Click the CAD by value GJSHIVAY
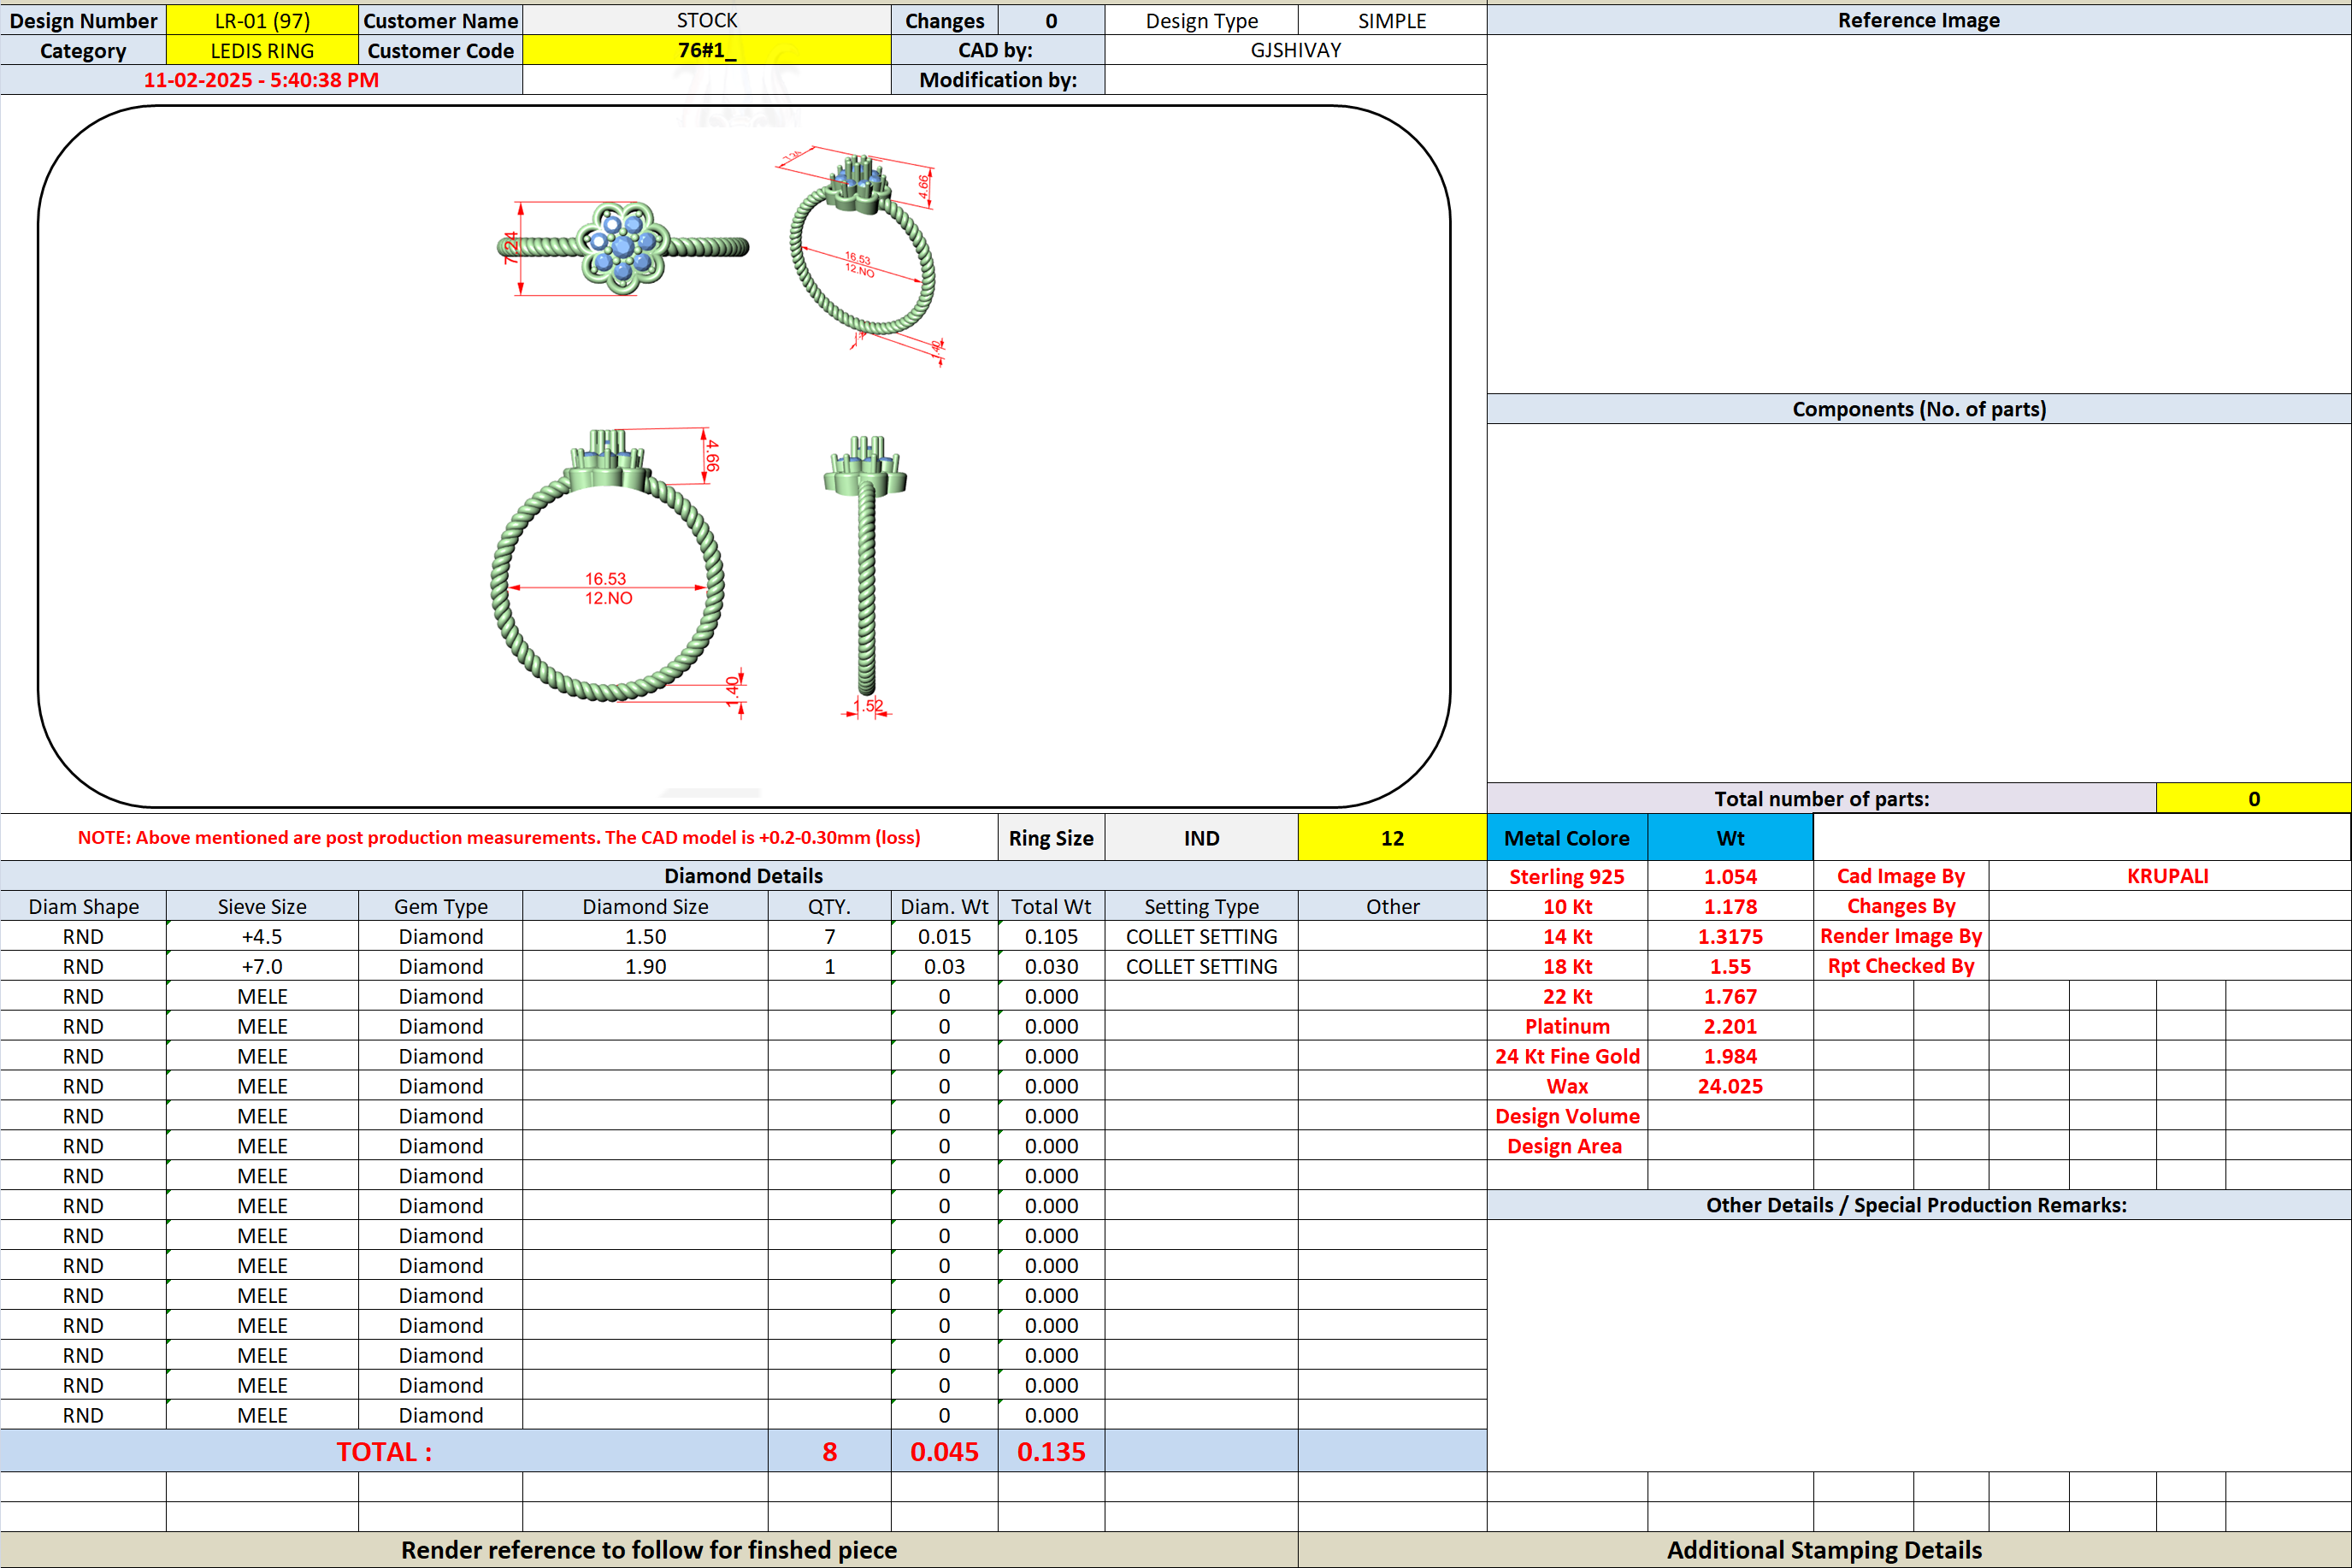 [1296, 50]
